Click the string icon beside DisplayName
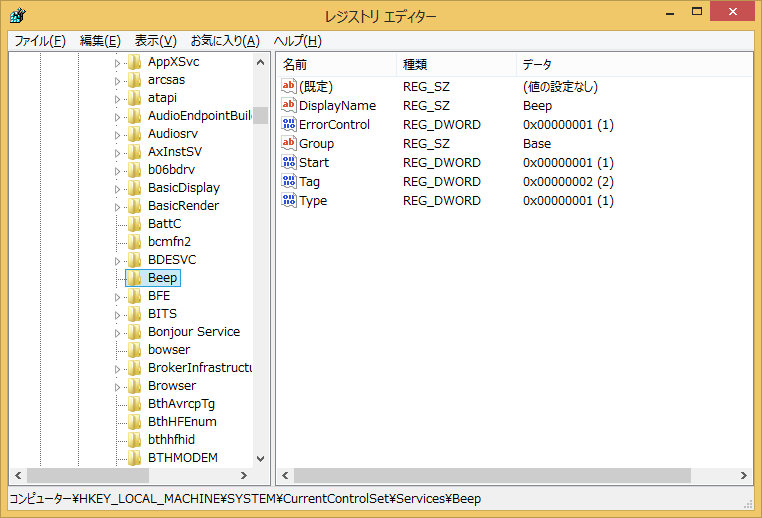Viewport: 762px width, 518px height. click(x=289, y=105)
